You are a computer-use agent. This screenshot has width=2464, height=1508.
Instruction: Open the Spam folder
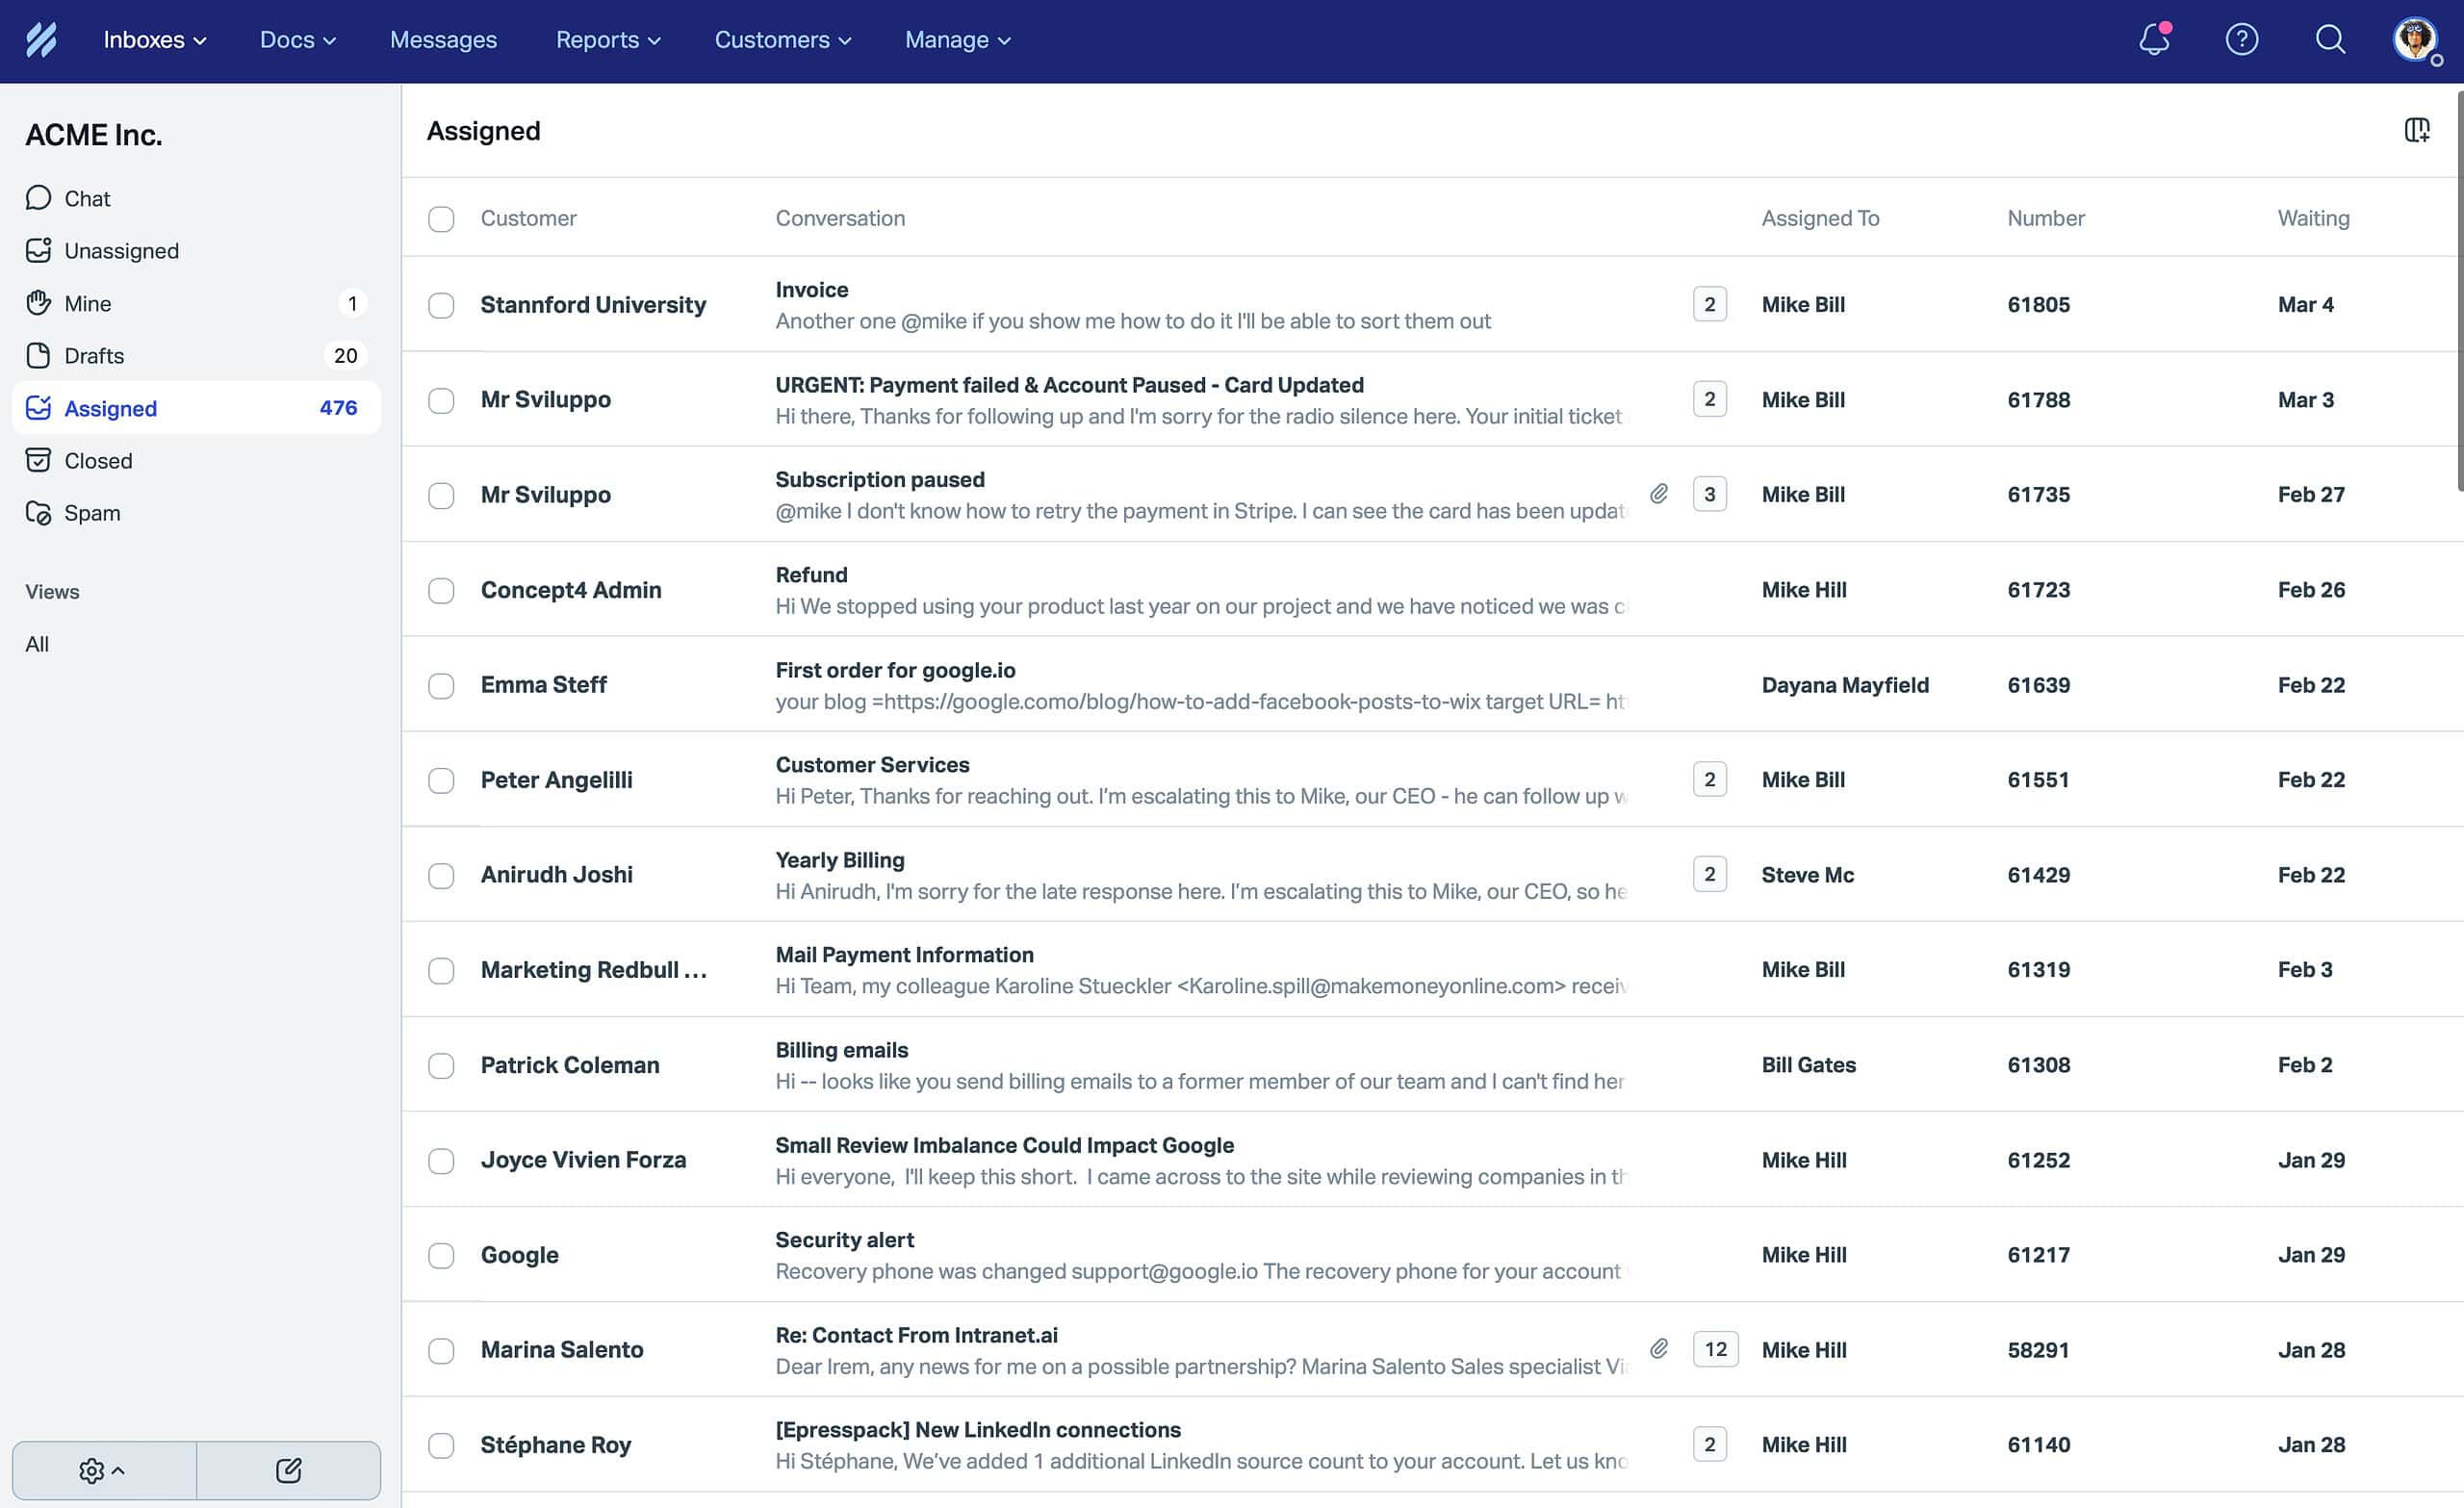click(x=91, y=513)
